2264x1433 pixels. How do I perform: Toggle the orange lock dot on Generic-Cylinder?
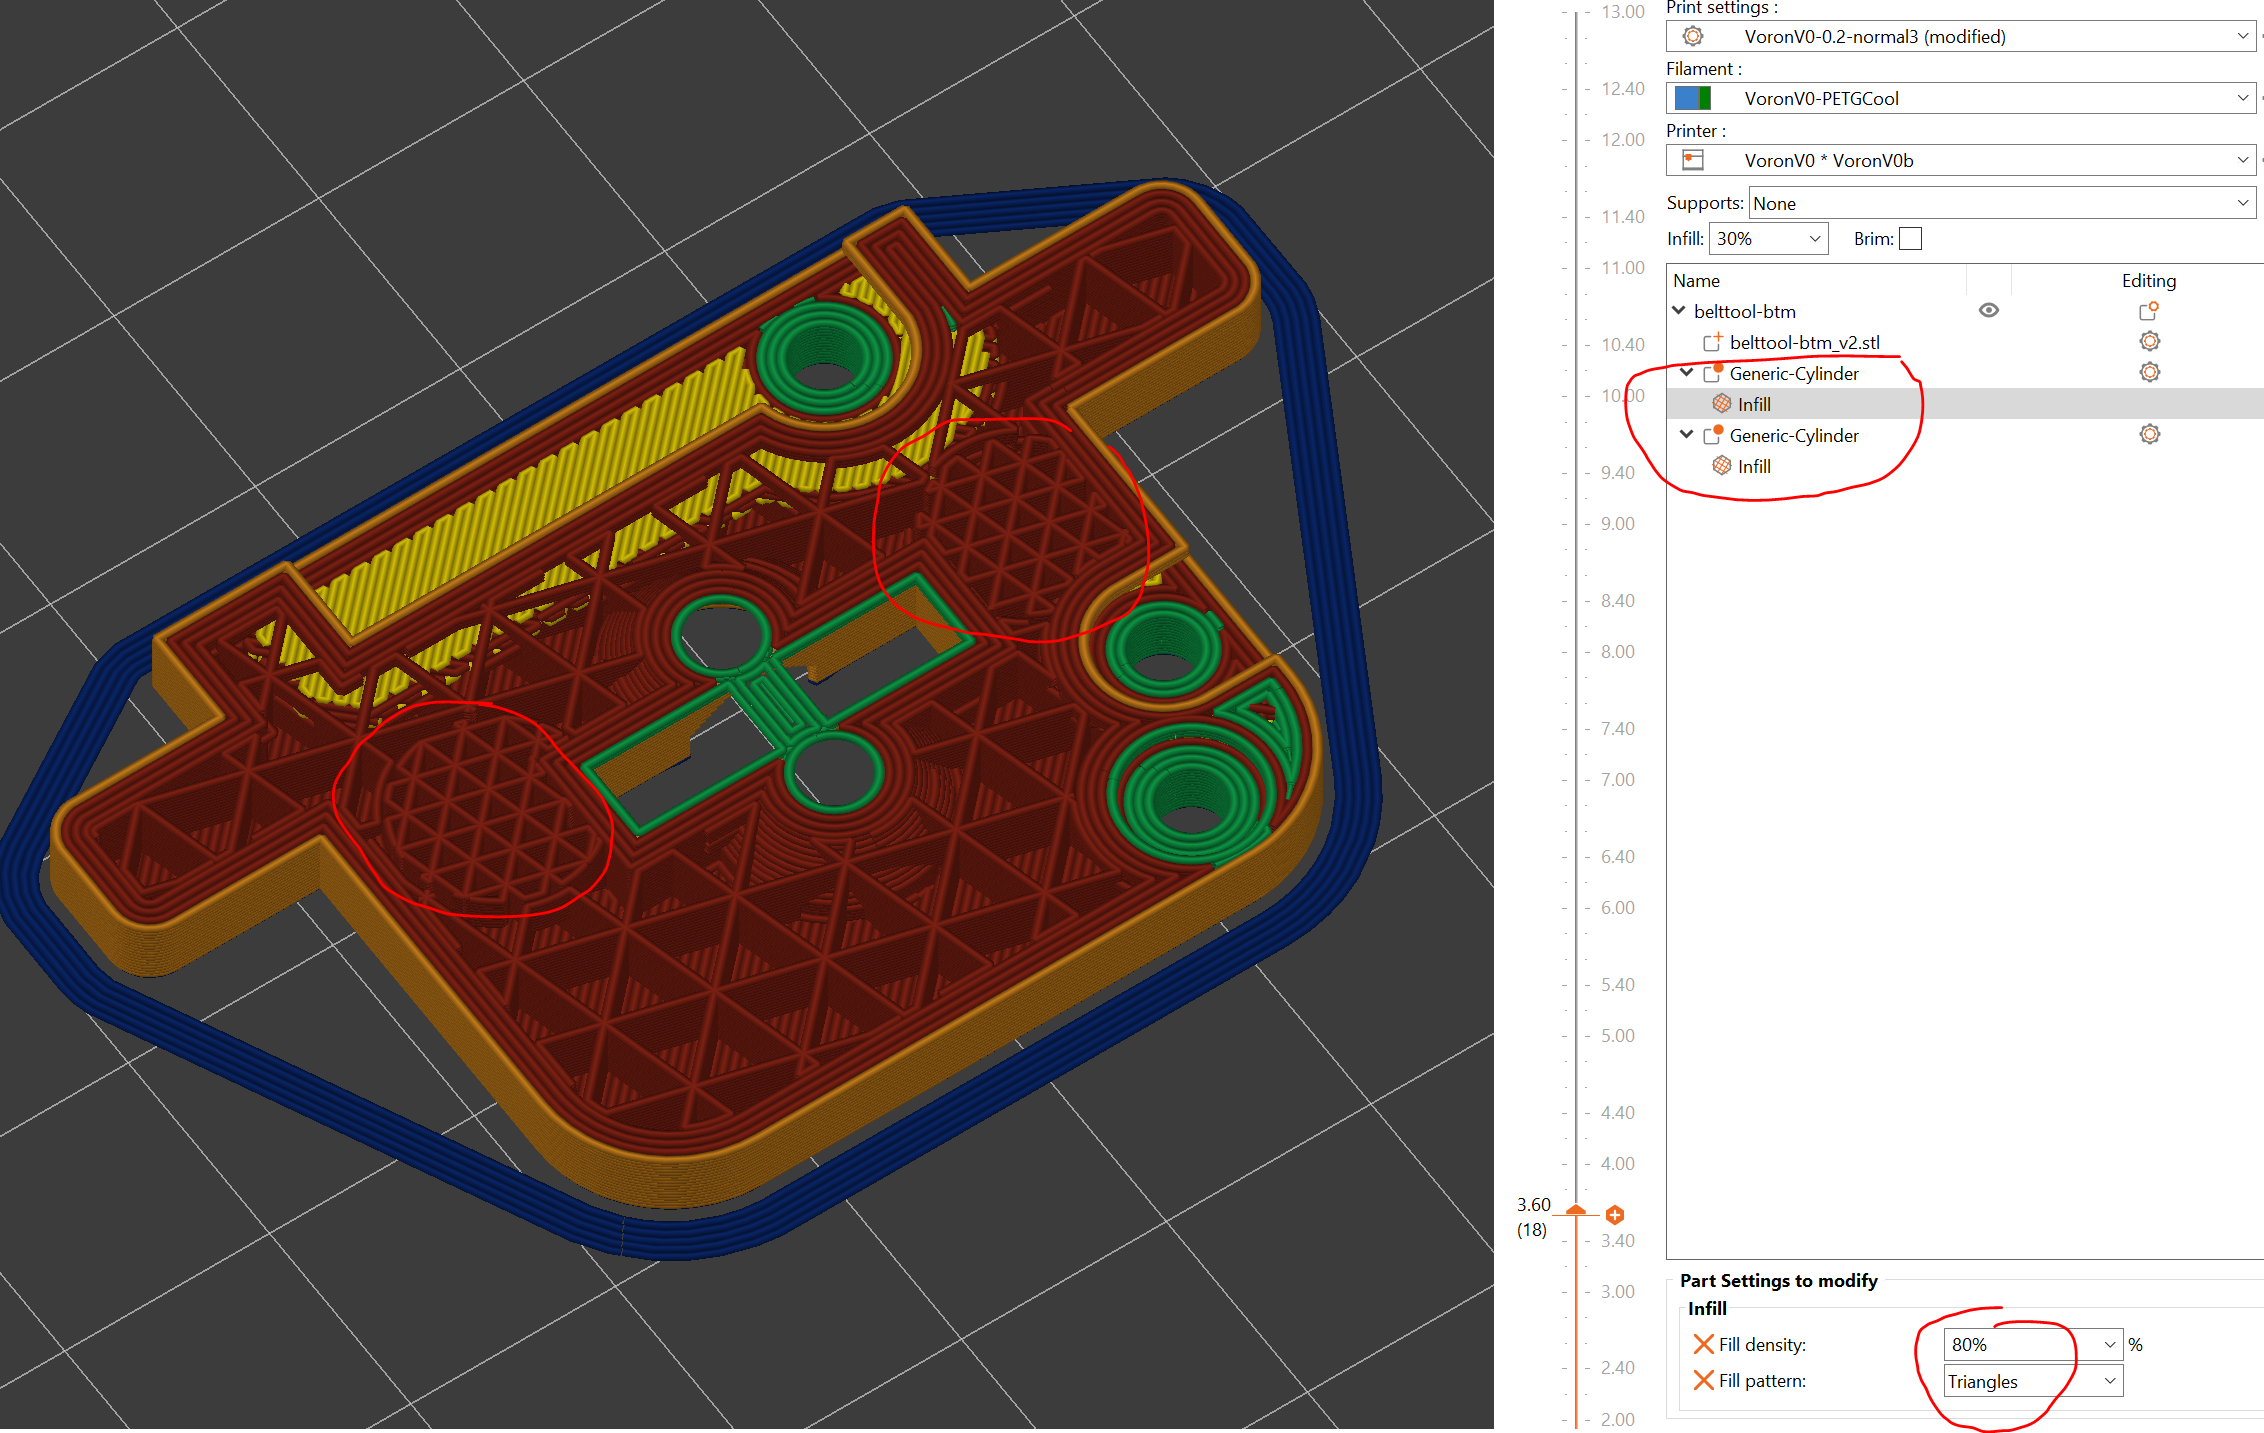click(1719, 366)
